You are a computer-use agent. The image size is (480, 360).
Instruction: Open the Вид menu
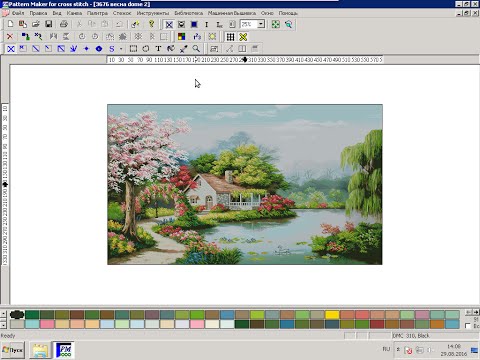pos(57,13)
